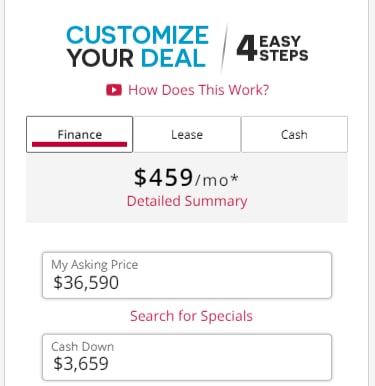Click the gray monthly payment summary panel
Viewport: 375px width, 386px height.
coord(187,187)
